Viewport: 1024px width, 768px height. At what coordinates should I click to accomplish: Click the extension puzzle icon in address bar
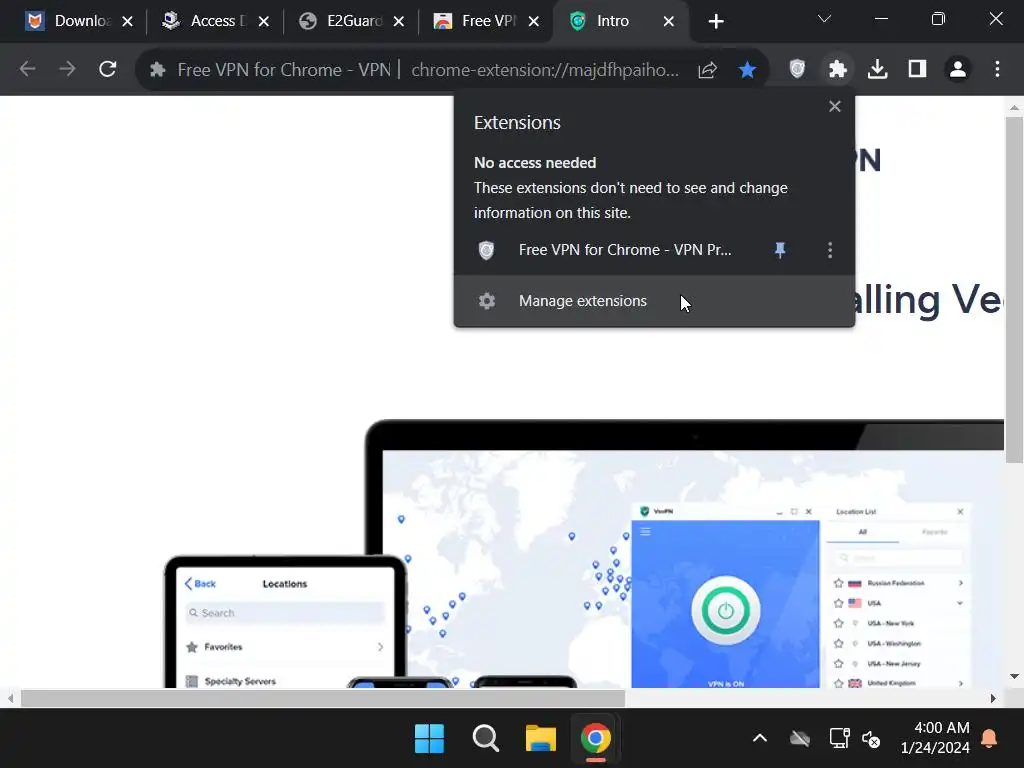tap(157, 69)
